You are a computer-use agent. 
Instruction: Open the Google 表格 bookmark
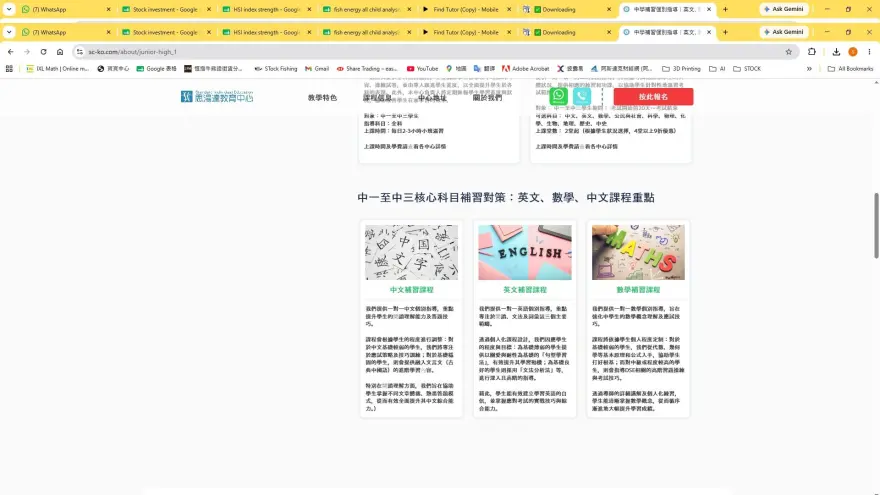point(156,68)
